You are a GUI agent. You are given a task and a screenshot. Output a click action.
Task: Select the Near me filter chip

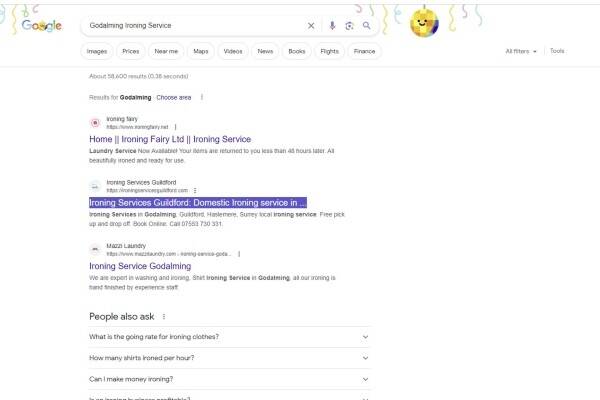(x=166, y=51)
